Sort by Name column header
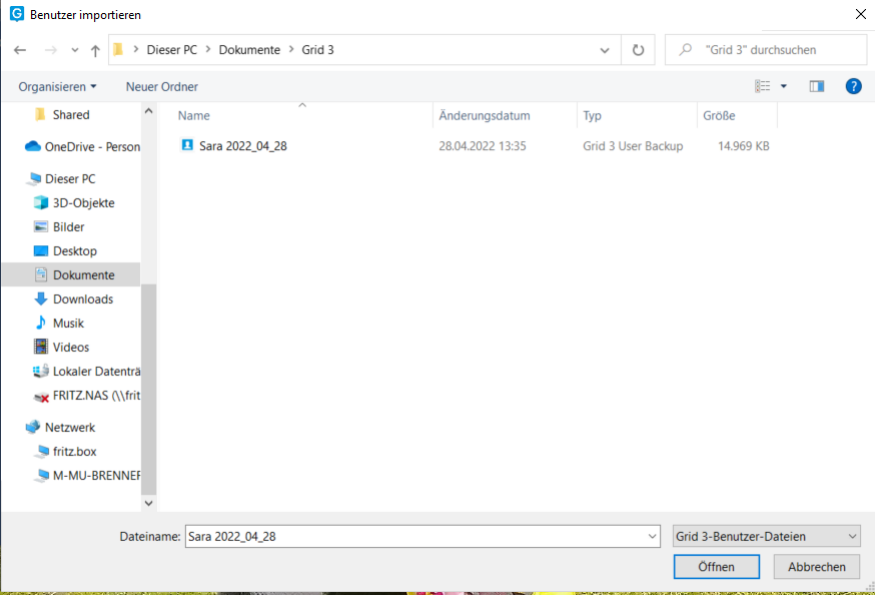875x595 pixels. [194, 116]
